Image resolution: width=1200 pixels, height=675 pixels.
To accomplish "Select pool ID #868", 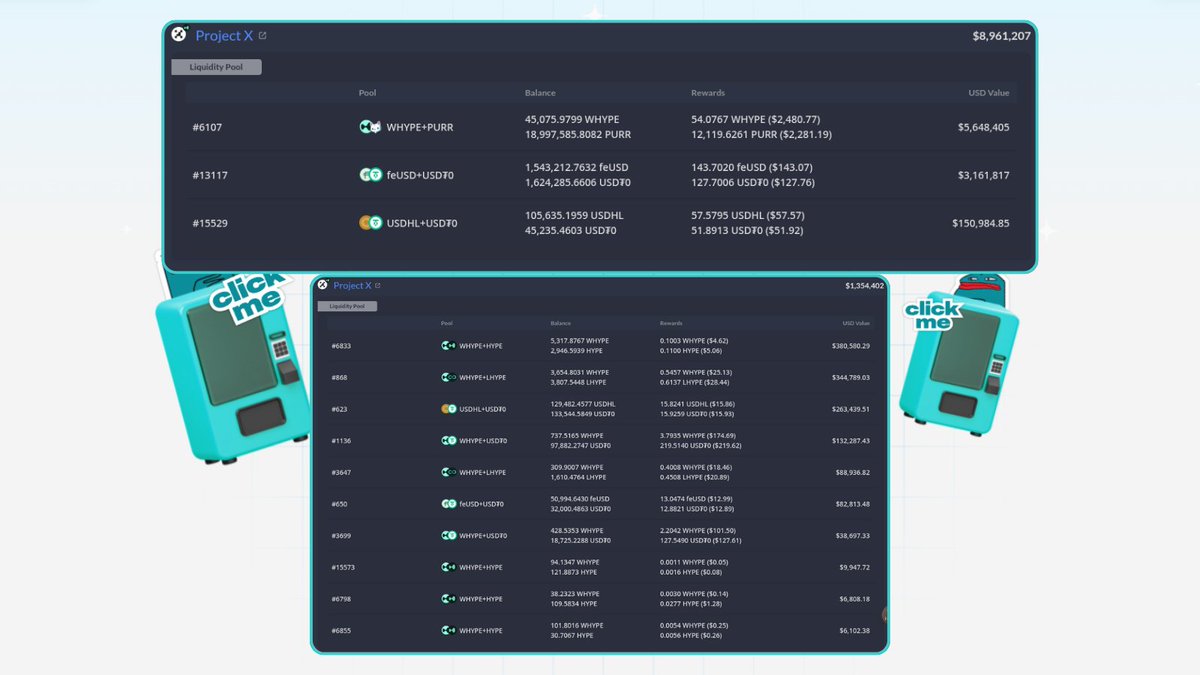I will pyautogui.click(x=339, y=378).
